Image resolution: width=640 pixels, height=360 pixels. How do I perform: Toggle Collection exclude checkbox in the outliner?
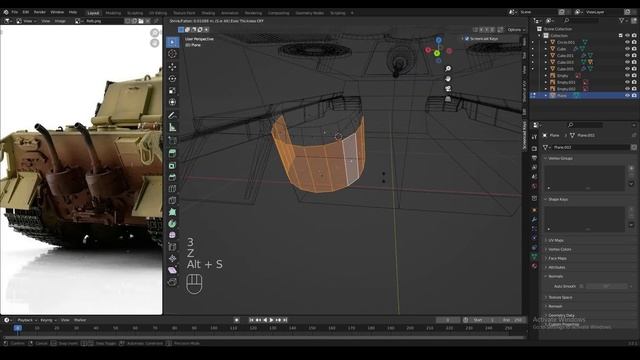(x=621, y=36)
